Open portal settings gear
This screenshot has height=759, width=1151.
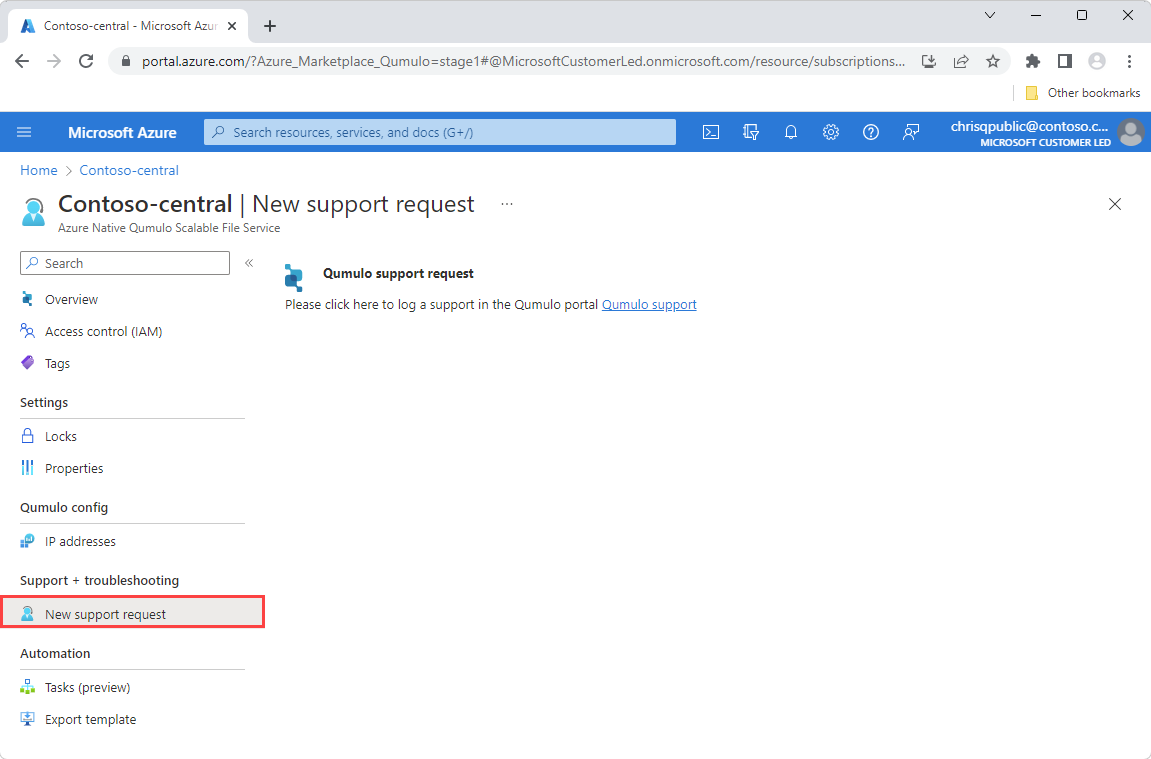coord(830,132)
